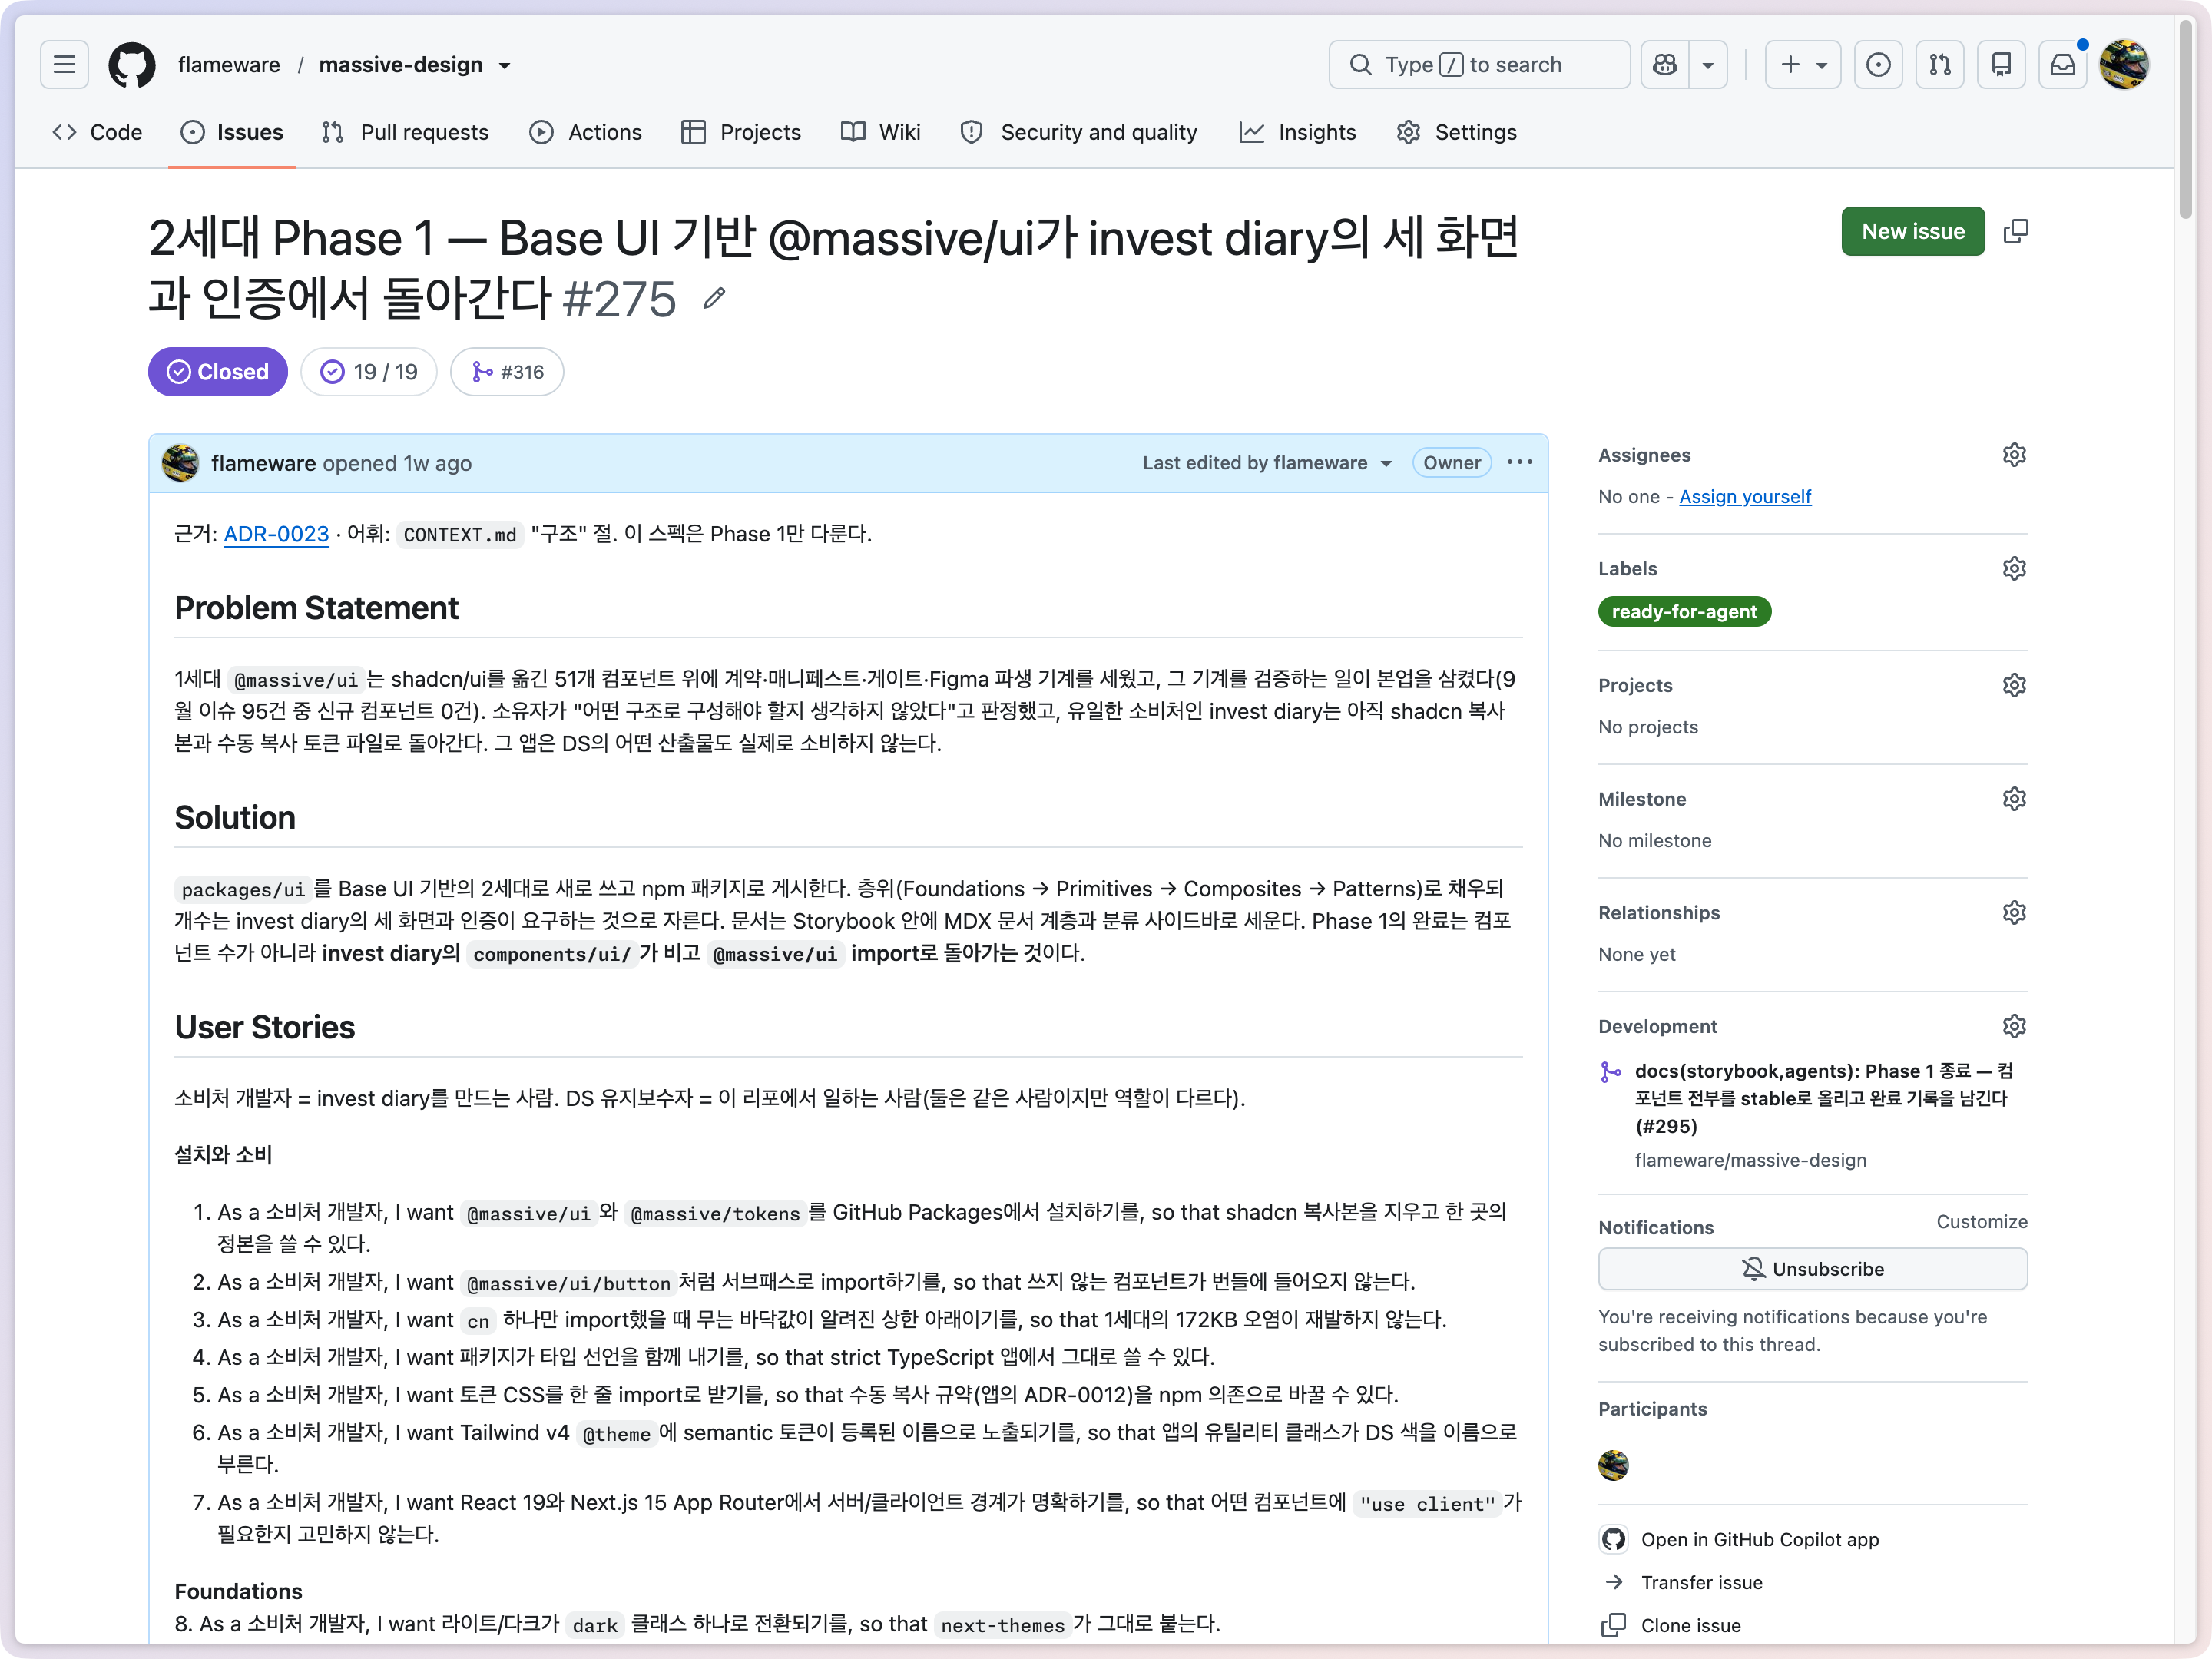Click the Solution heading

[235, 818]
